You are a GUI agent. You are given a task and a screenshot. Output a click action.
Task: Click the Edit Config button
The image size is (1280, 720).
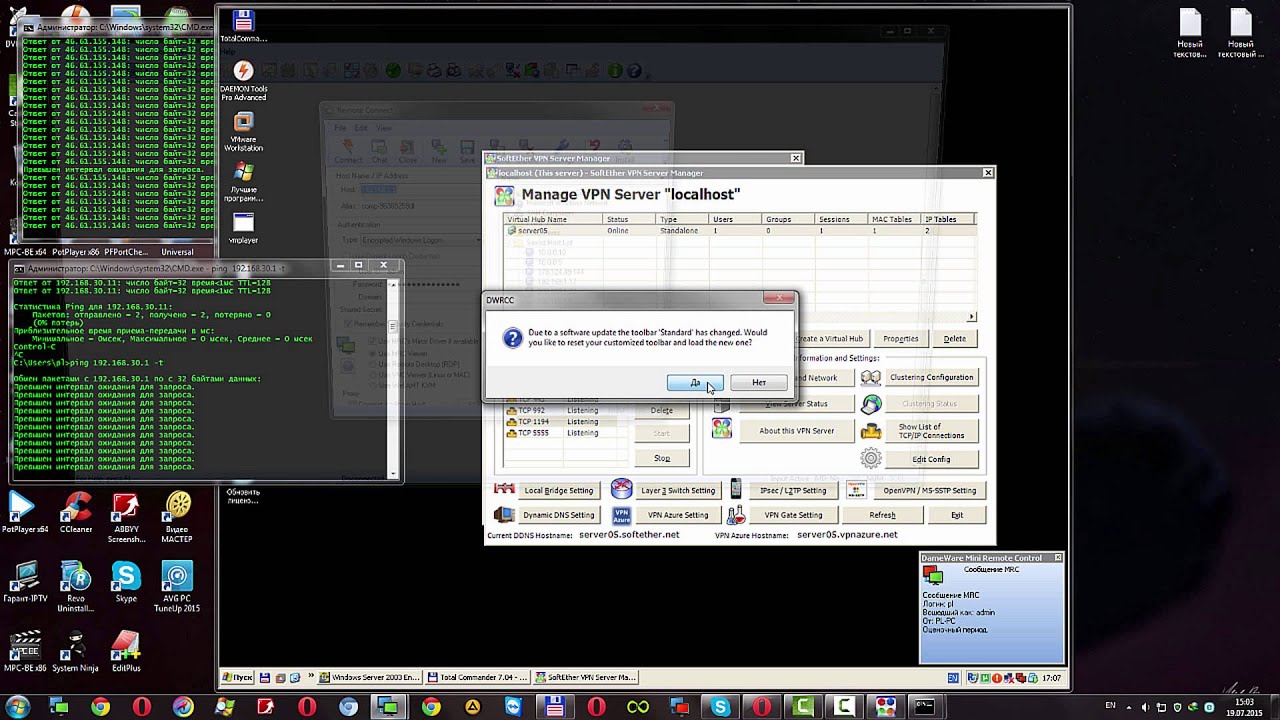(931, 459)
